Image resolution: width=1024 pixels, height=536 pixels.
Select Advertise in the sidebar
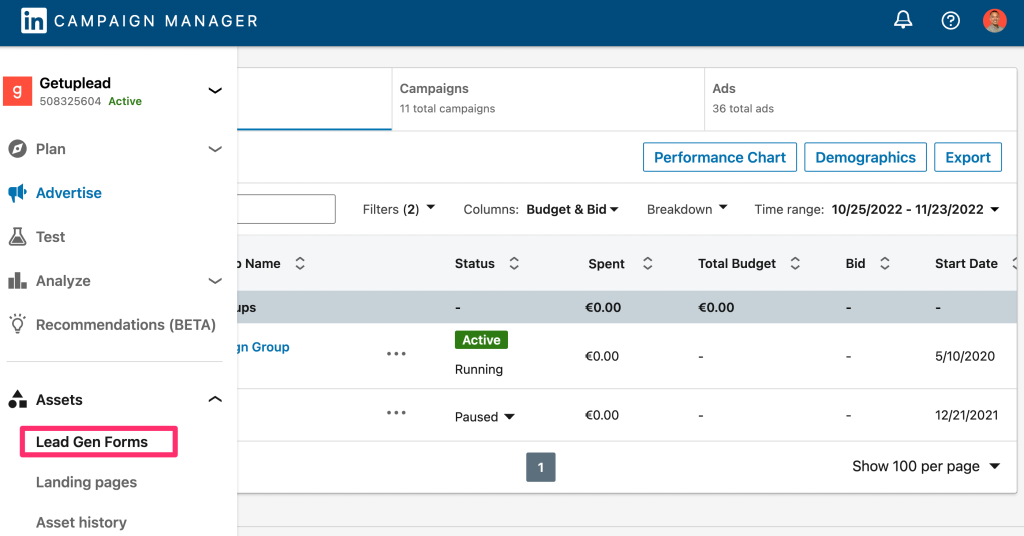[69, 193]
